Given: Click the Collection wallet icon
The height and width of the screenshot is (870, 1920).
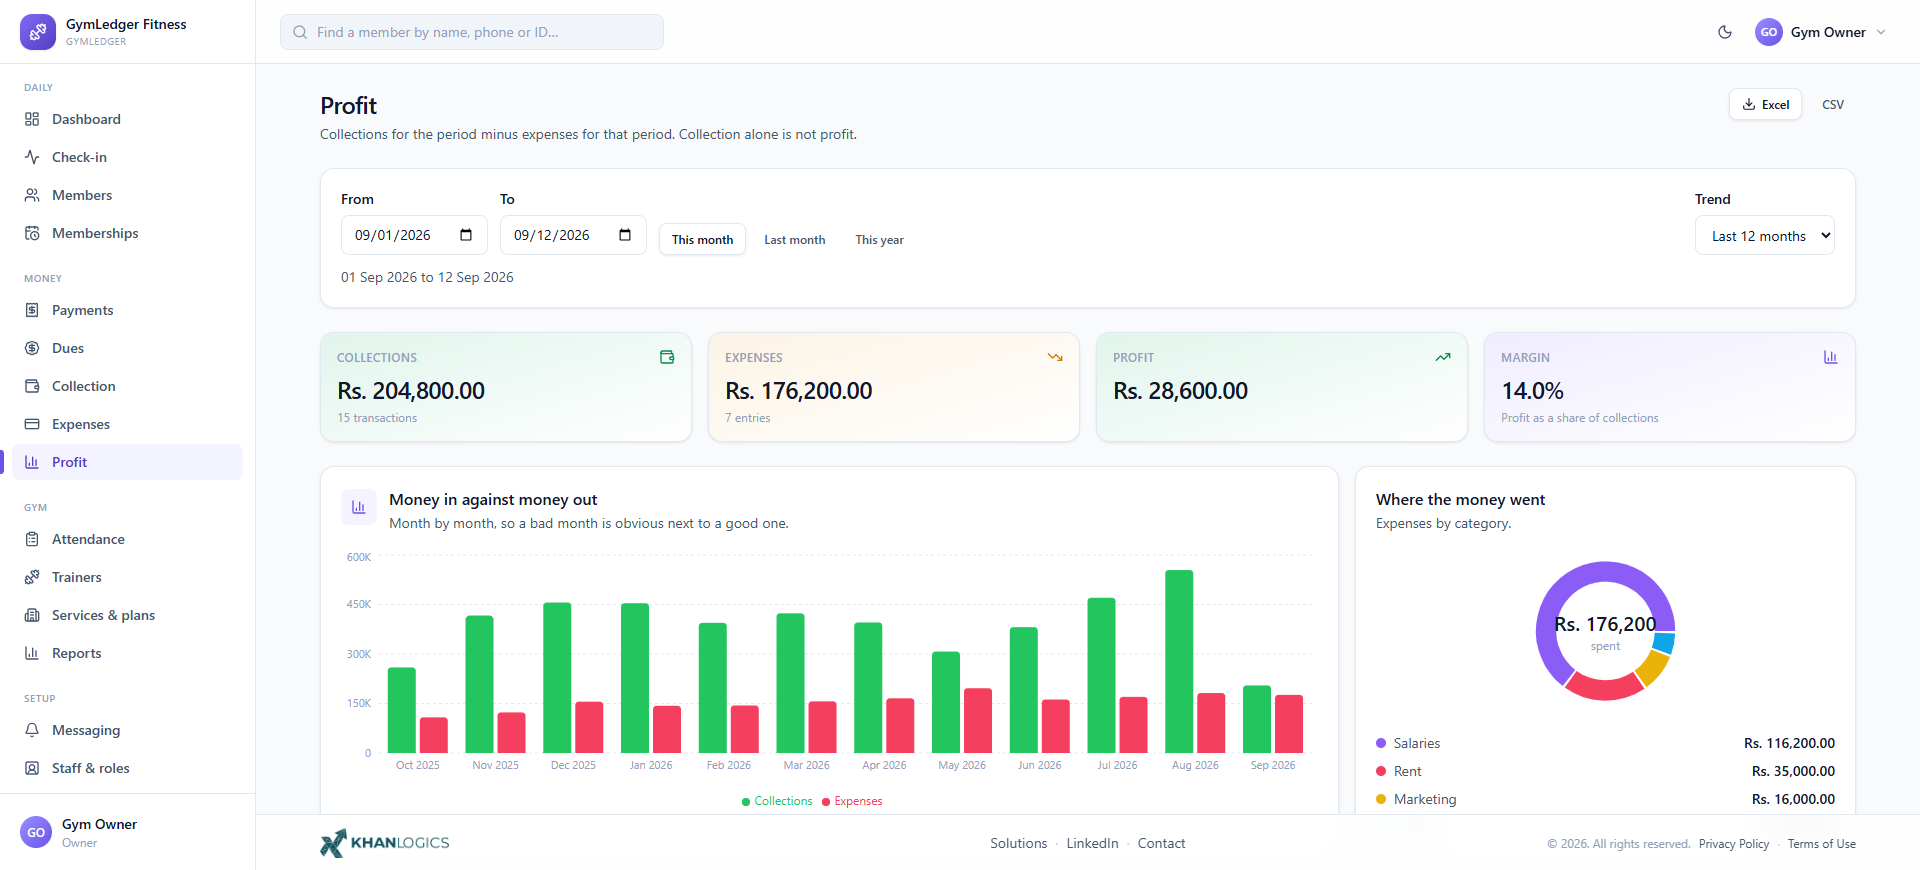Looking at the screenshot, I should [32, 386].
